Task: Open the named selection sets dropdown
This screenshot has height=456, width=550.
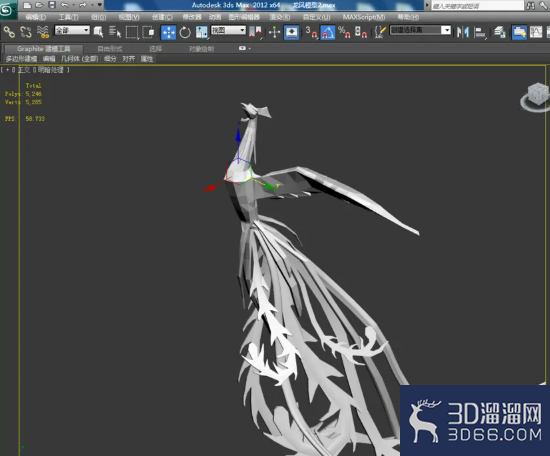Action: coord(420,30)
